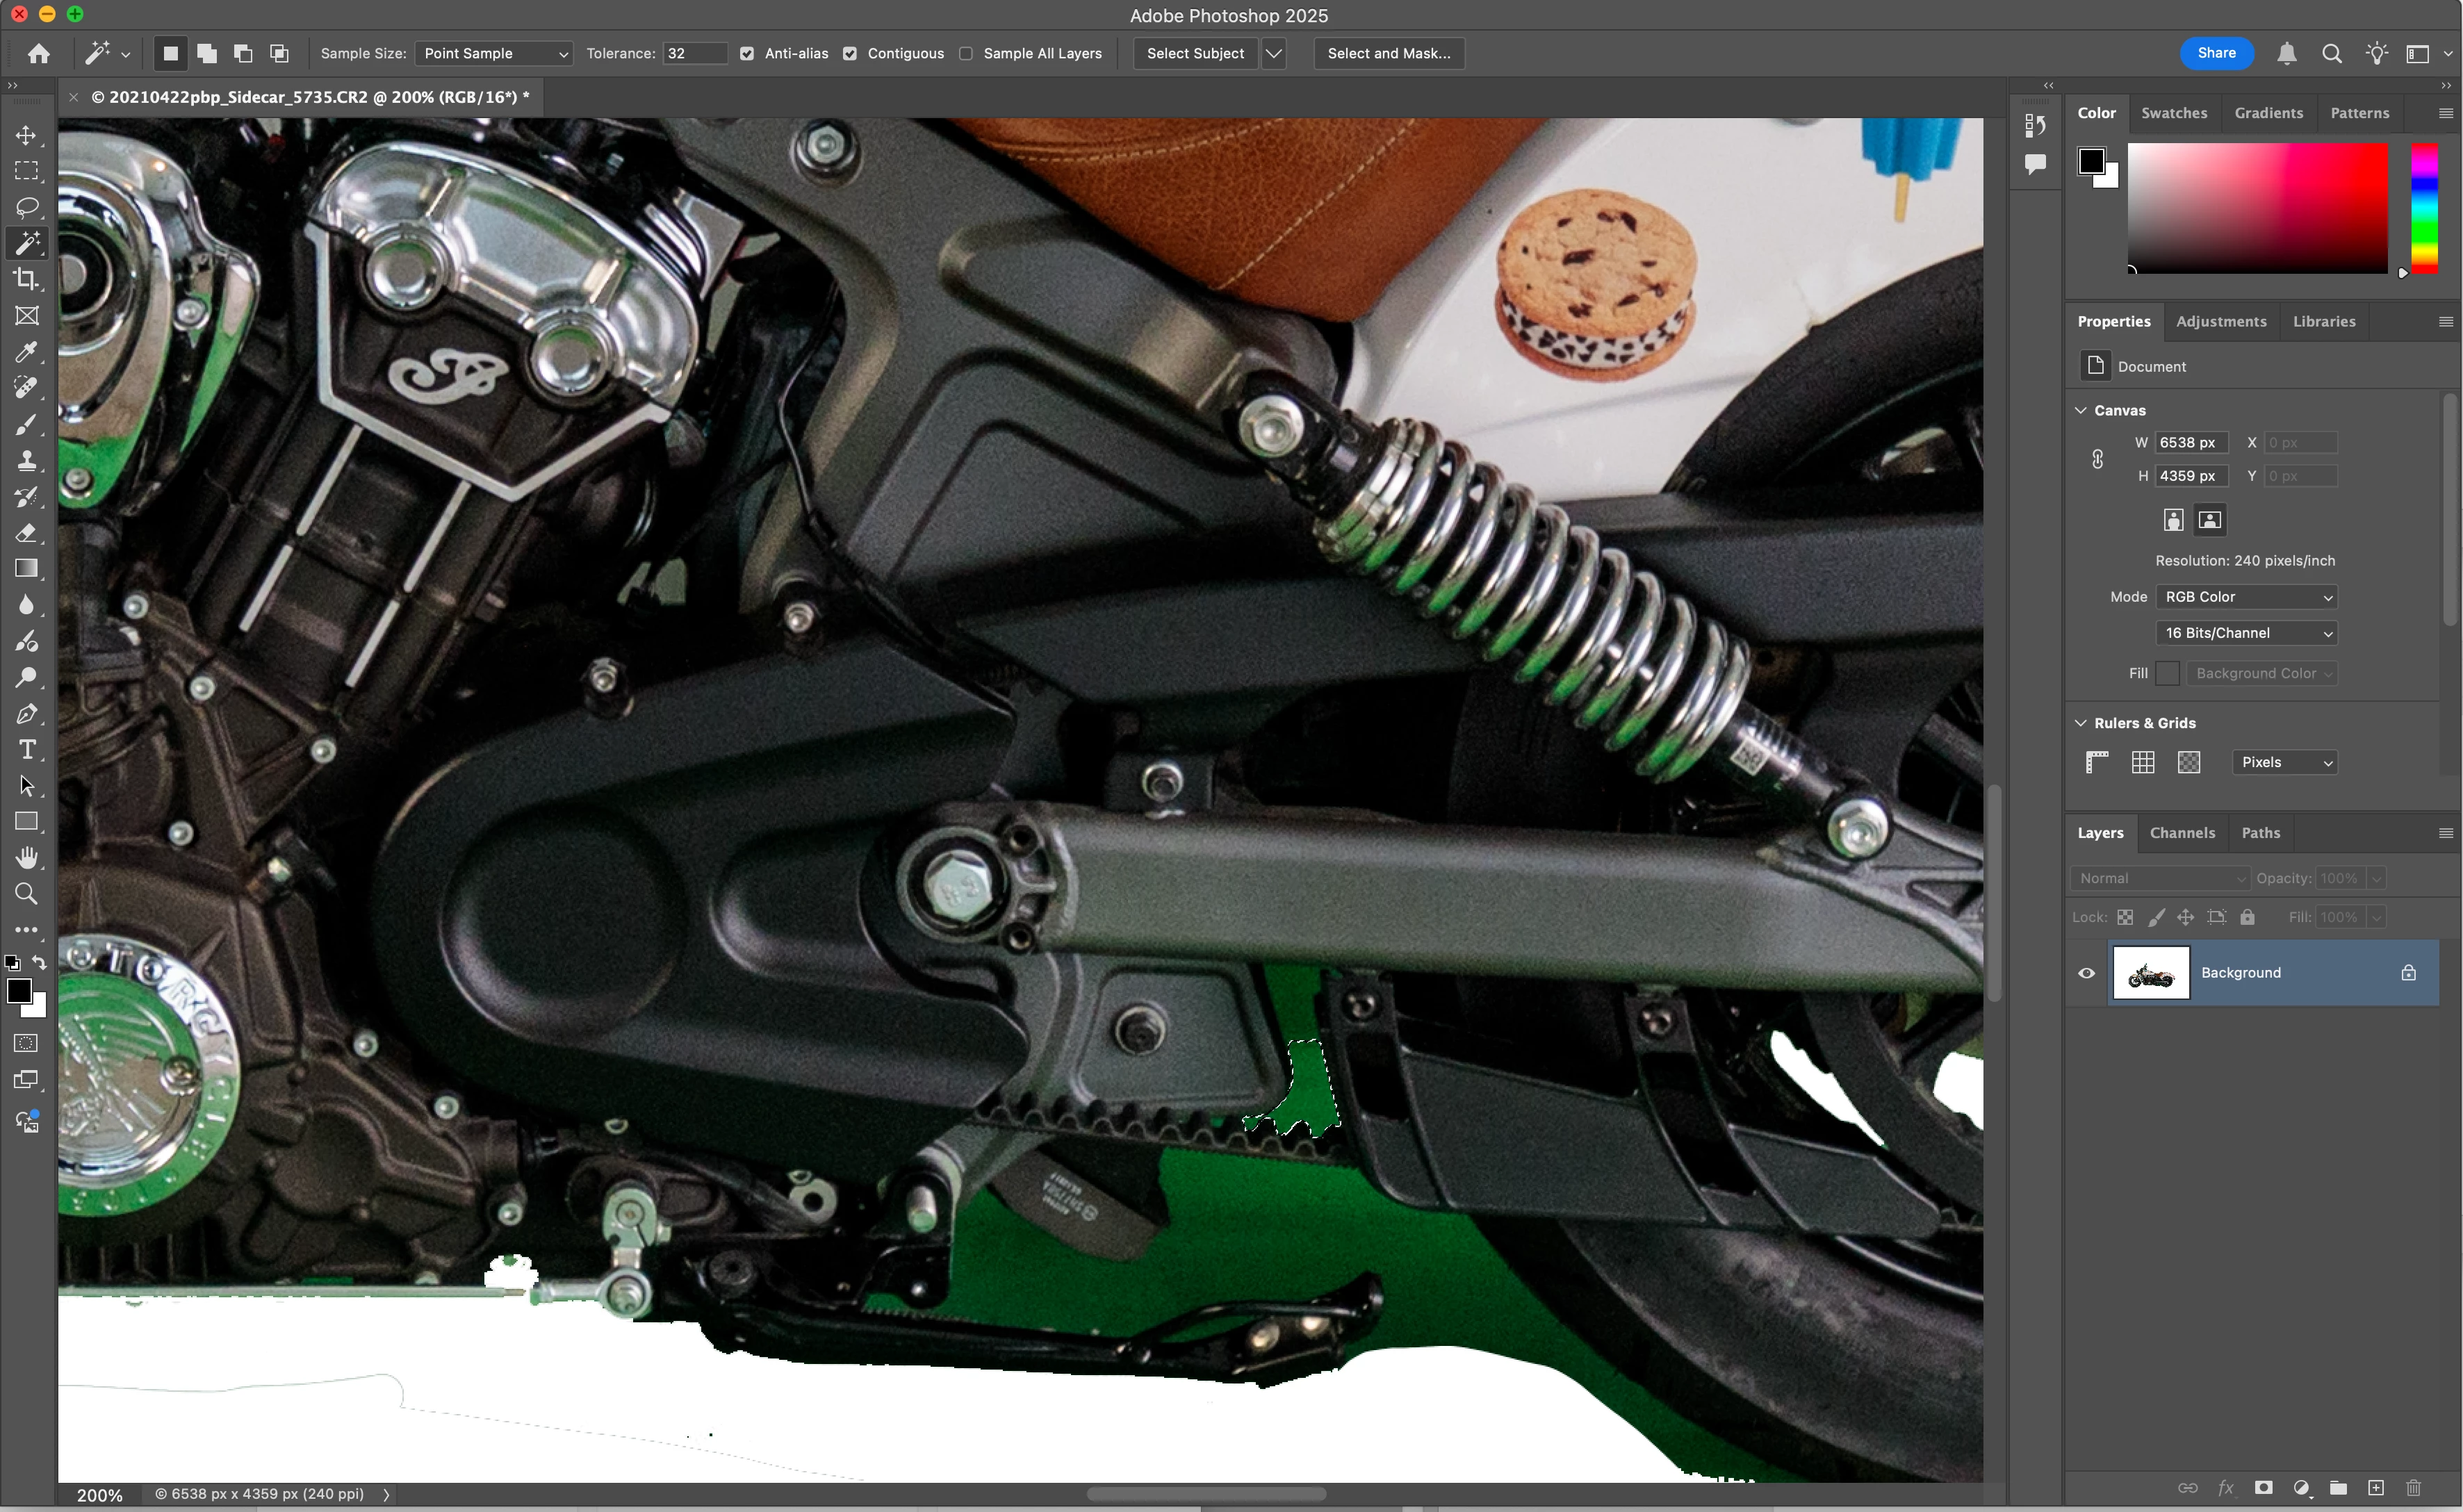Viewport: 2463px width, 1512px height.
Task: Select the Hand tool
Action: (26, 857)
